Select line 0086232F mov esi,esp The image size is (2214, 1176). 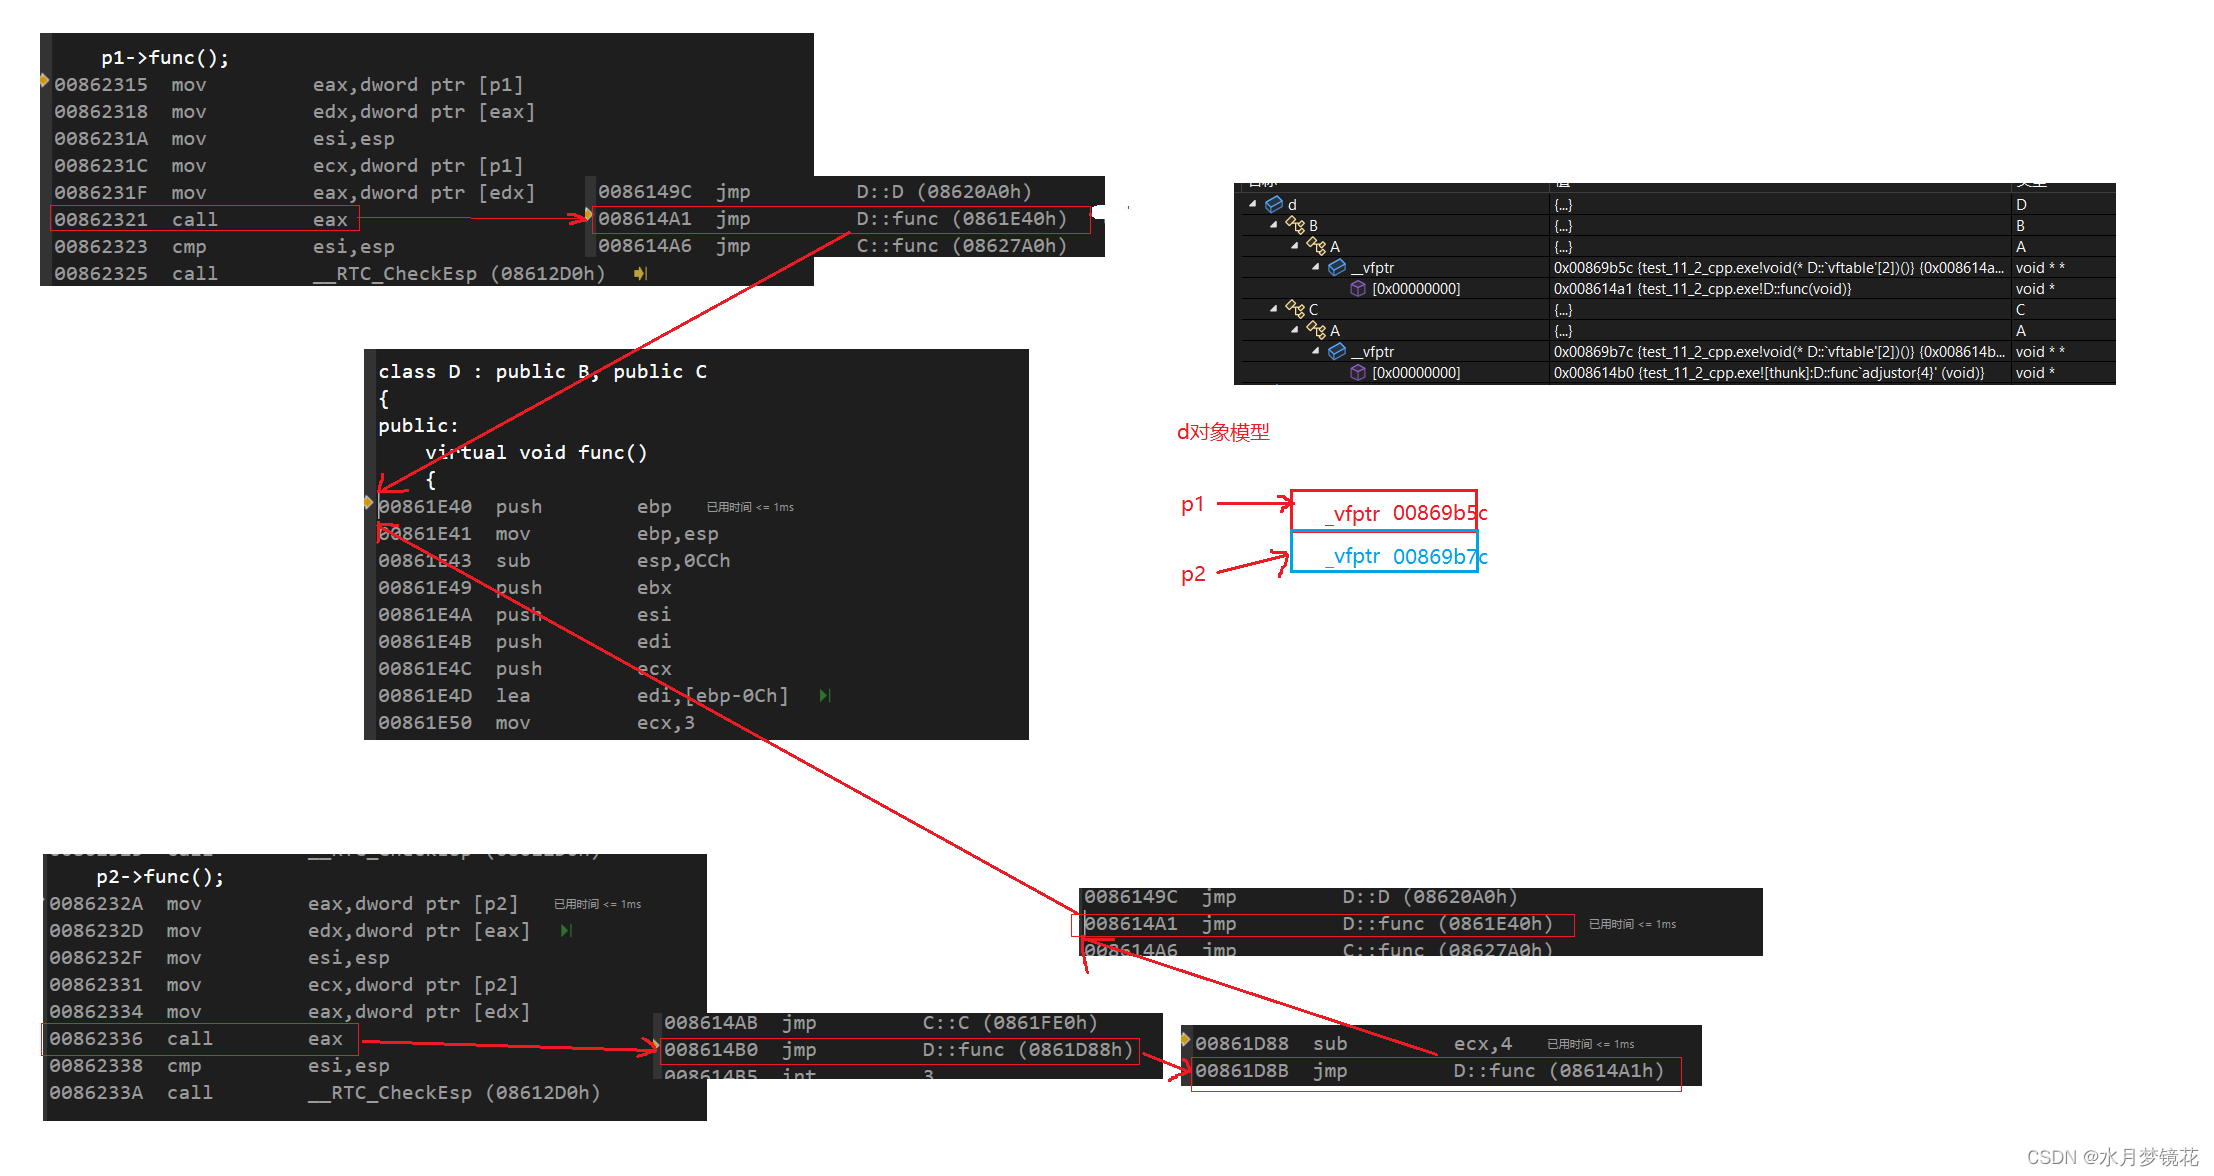(x=220, y=958)
